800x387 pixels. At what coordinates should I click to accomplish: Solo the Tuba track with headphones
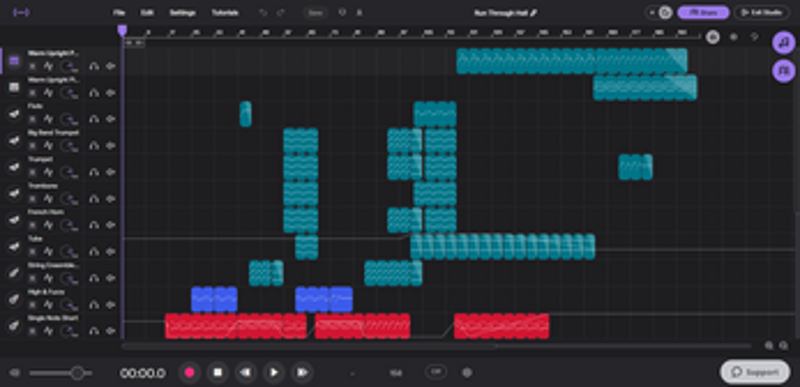point(94,251)
